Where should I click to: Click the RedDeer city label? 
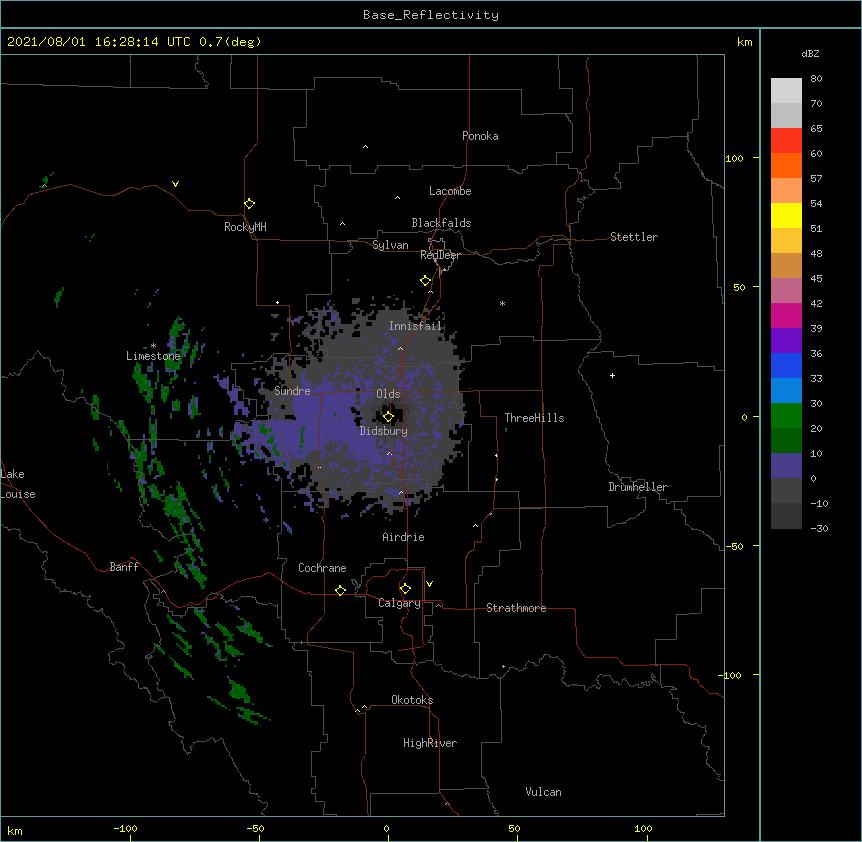pos(440,255)
